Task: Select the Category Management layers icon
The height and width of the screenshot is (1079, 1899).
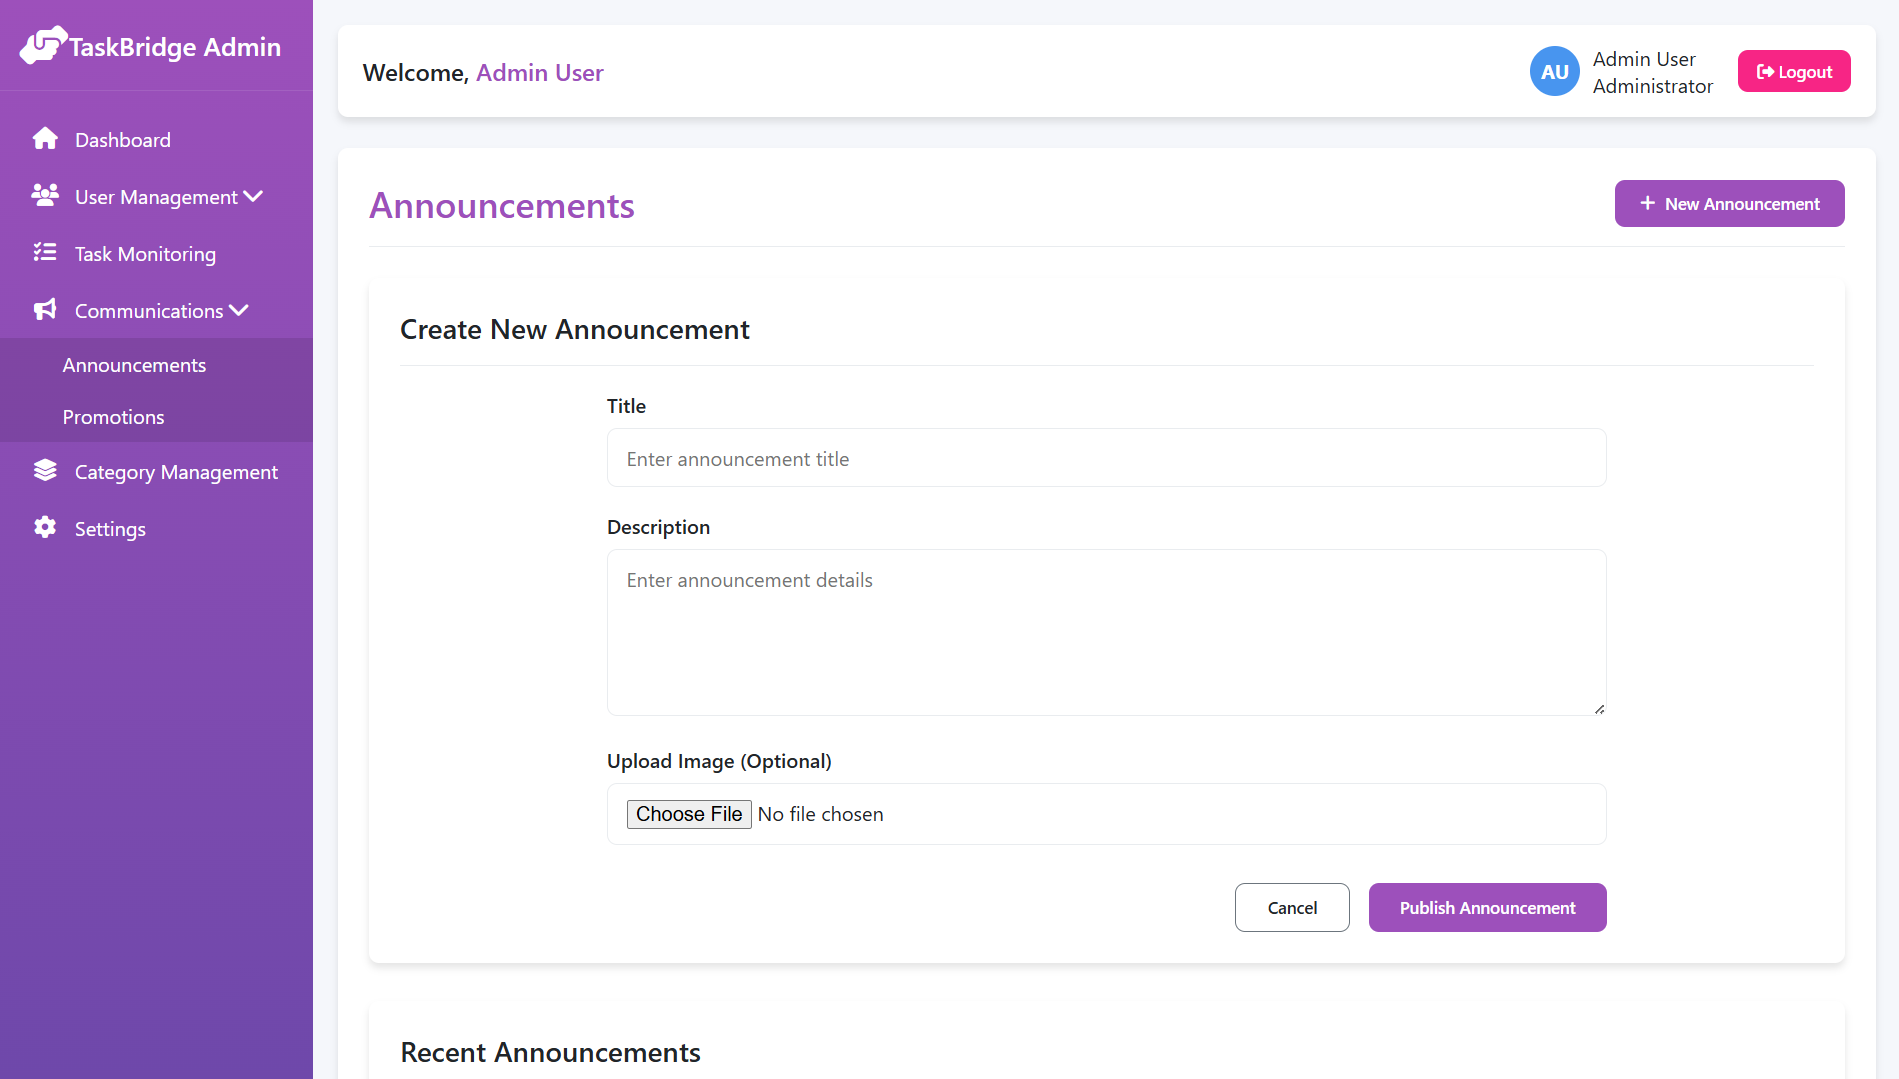Action: point(45,470)
